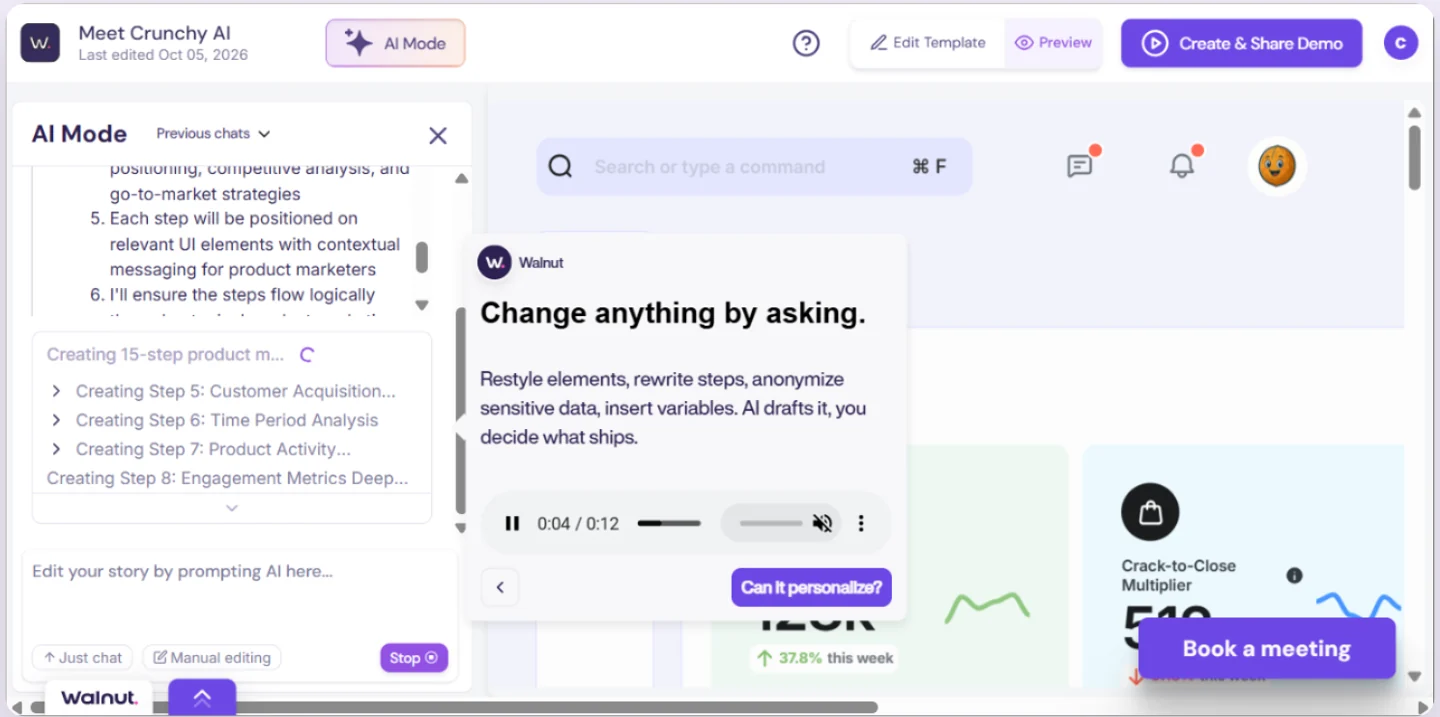Open the notifications bell icon
The width and height of the screenshot is (1440, 717).
coord(1182,166)
